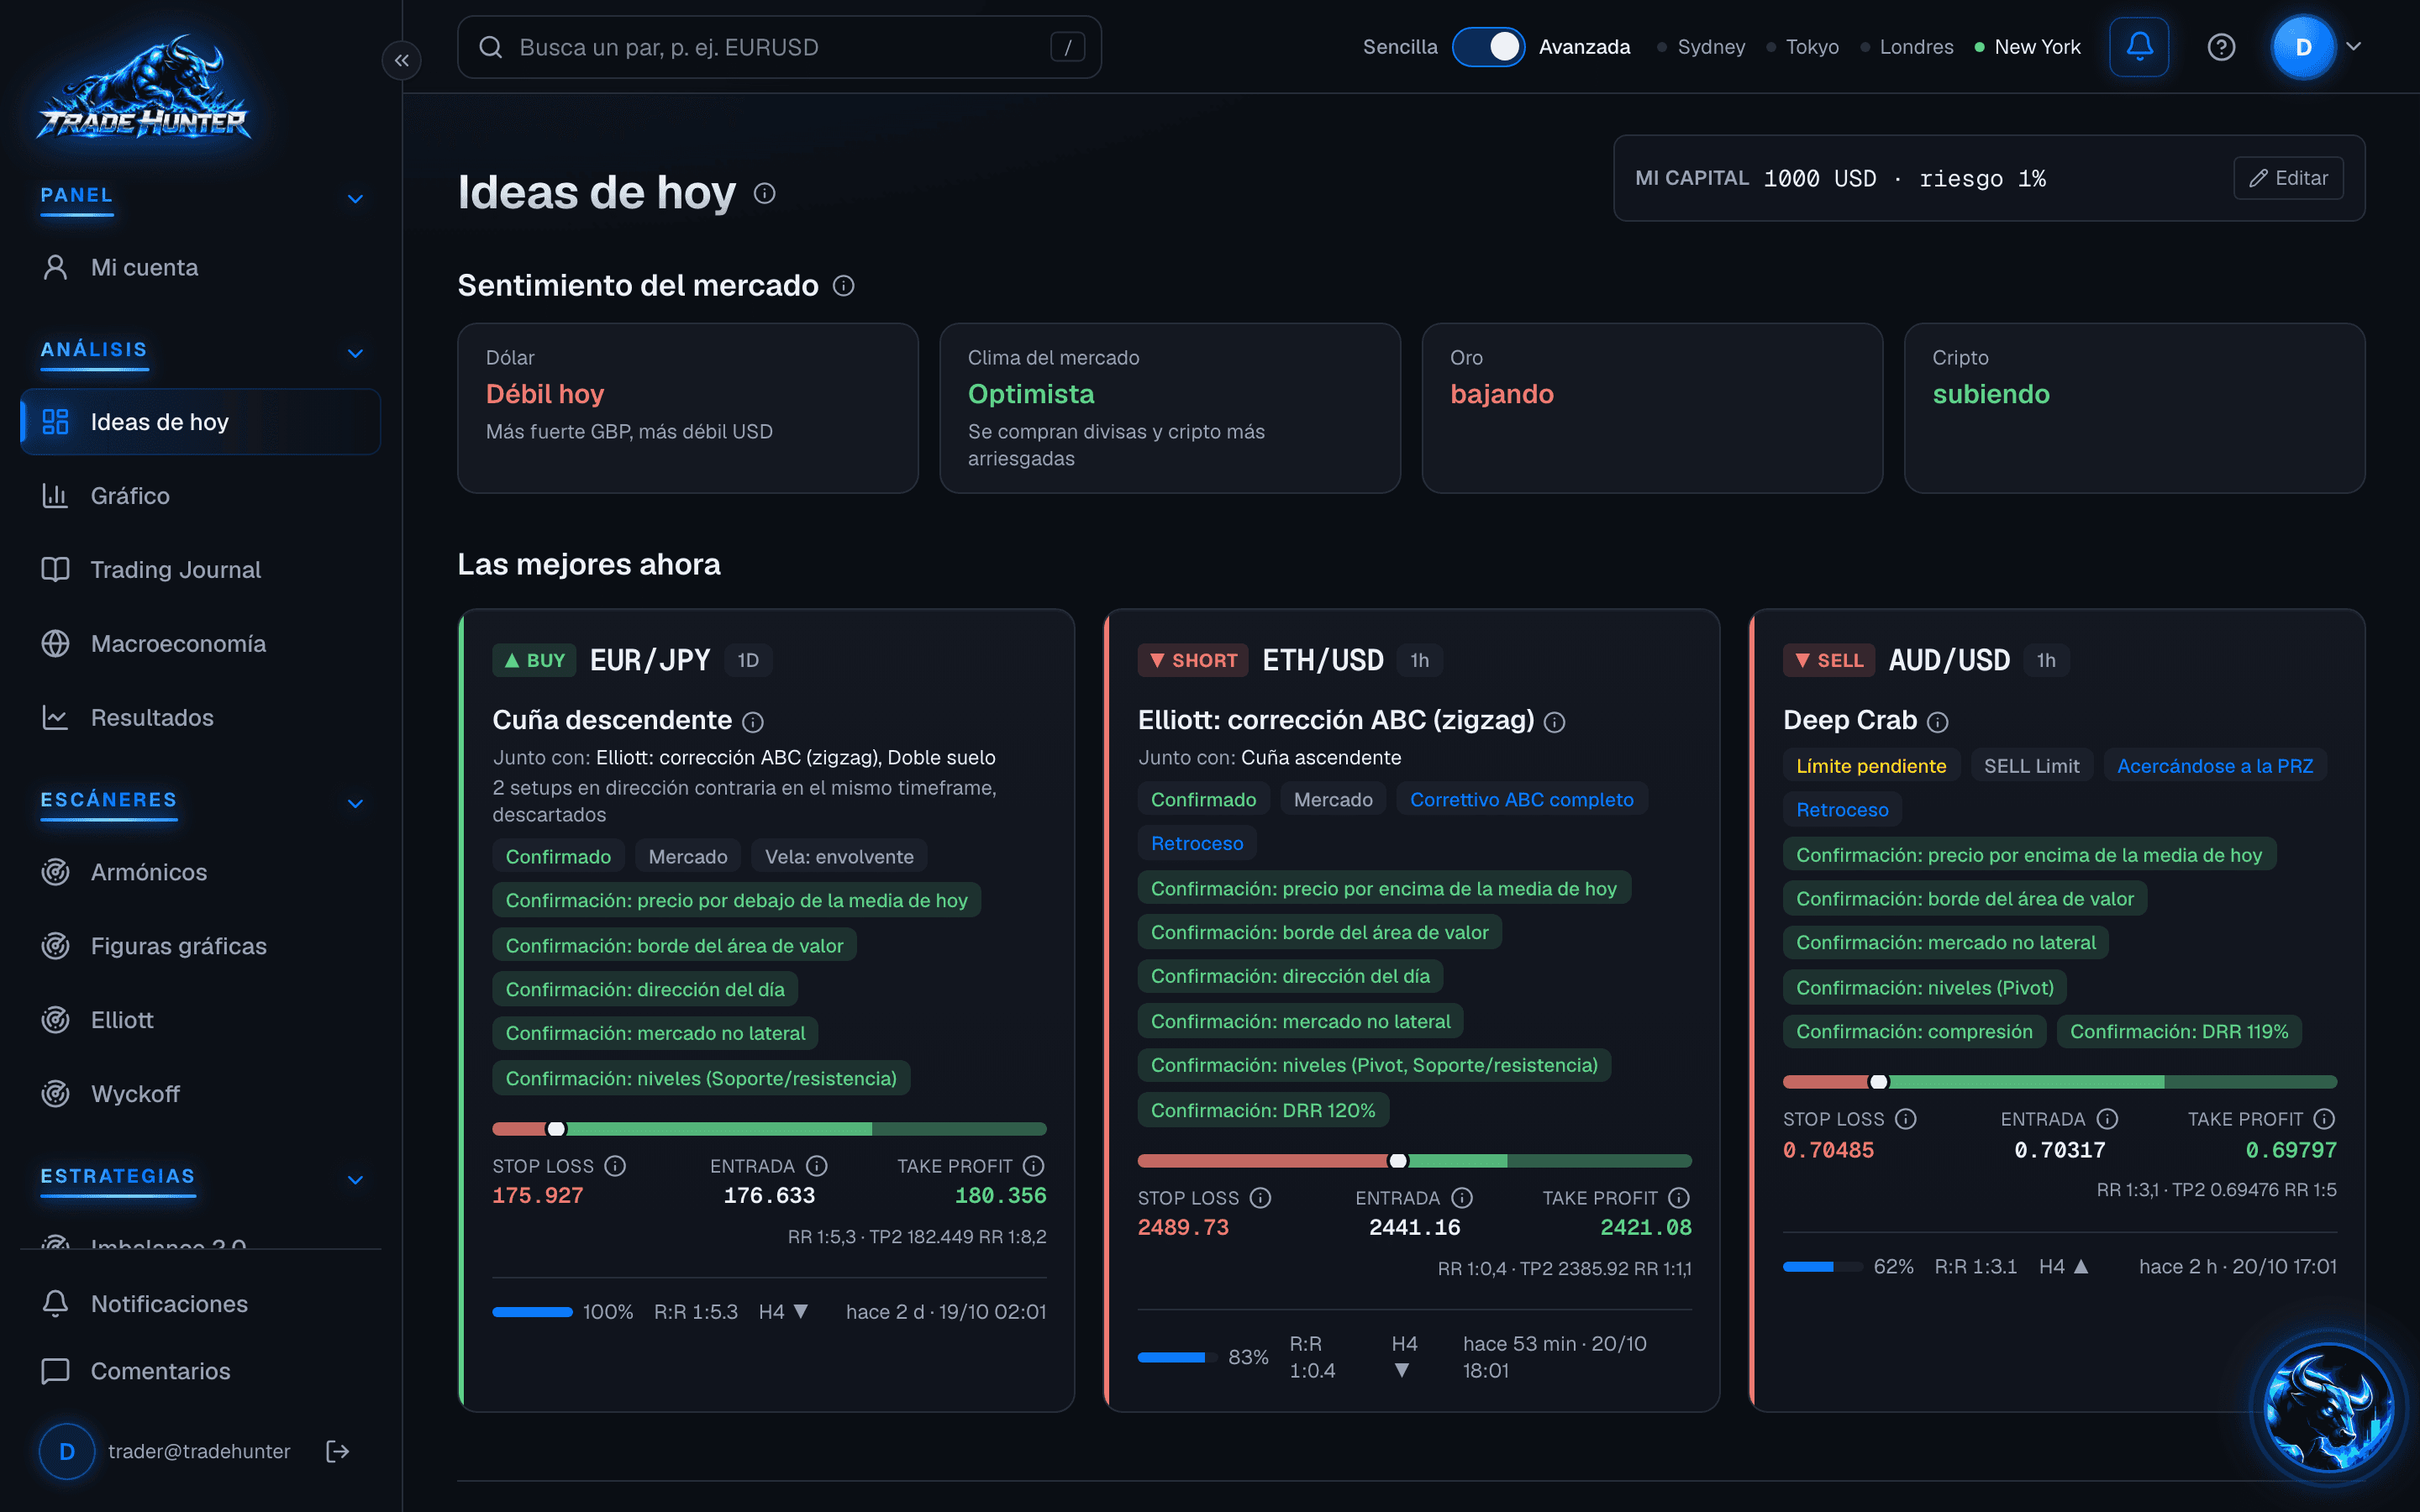The height and width of the screenshot is (1512, 2420).
Task: Click the Retroceso tag on the AUD/USD card
Action: point(1842,810)
